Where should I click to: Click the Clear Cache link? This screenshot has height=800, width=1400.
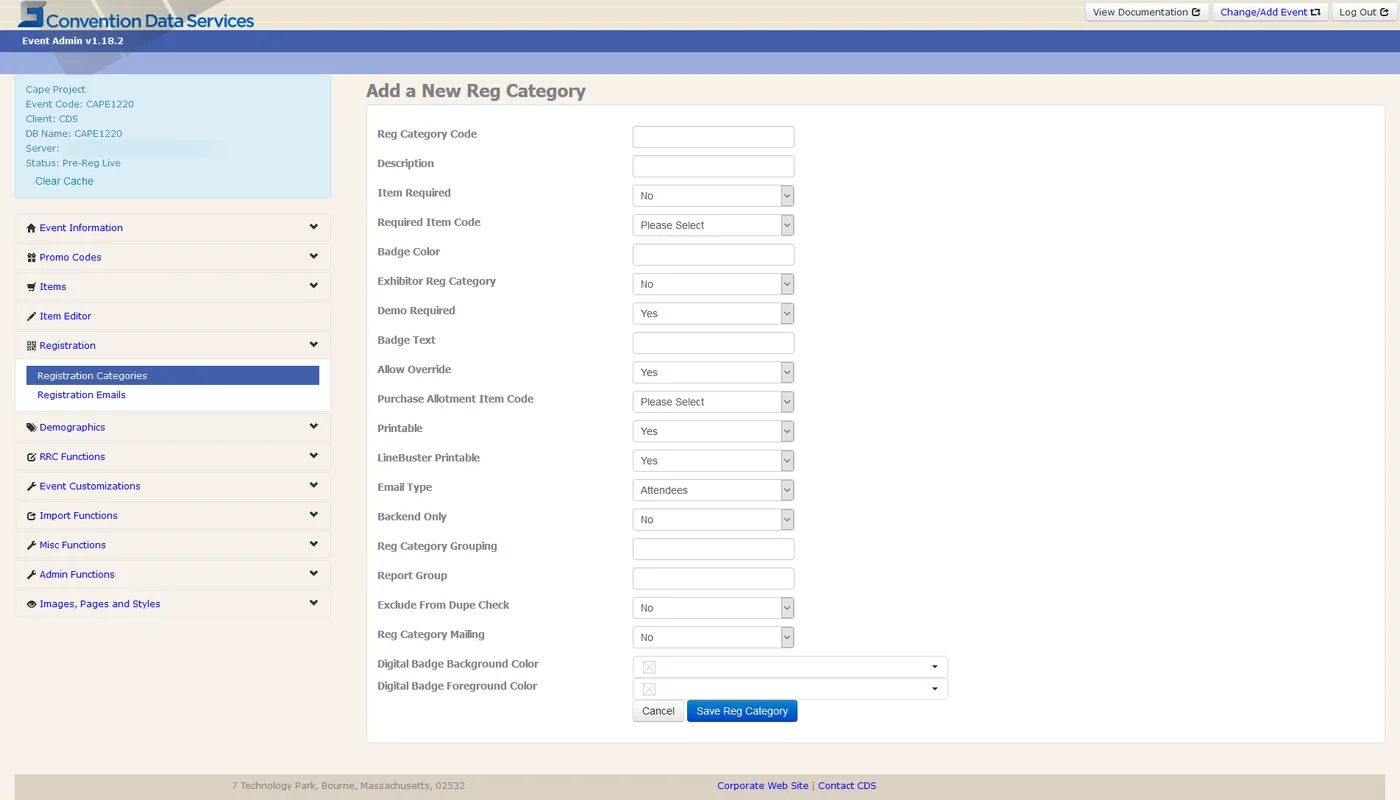(64, 181)
